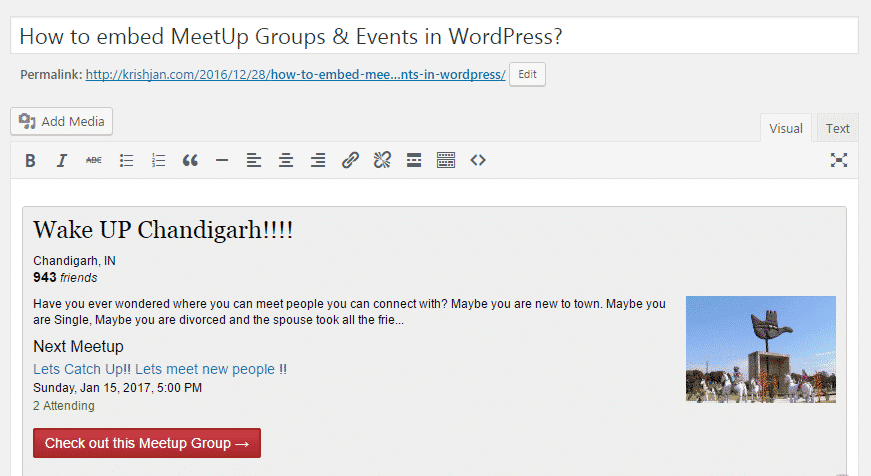The image size is (871, 476).
Task: Click the Add Media button
Action: (62, 121)
